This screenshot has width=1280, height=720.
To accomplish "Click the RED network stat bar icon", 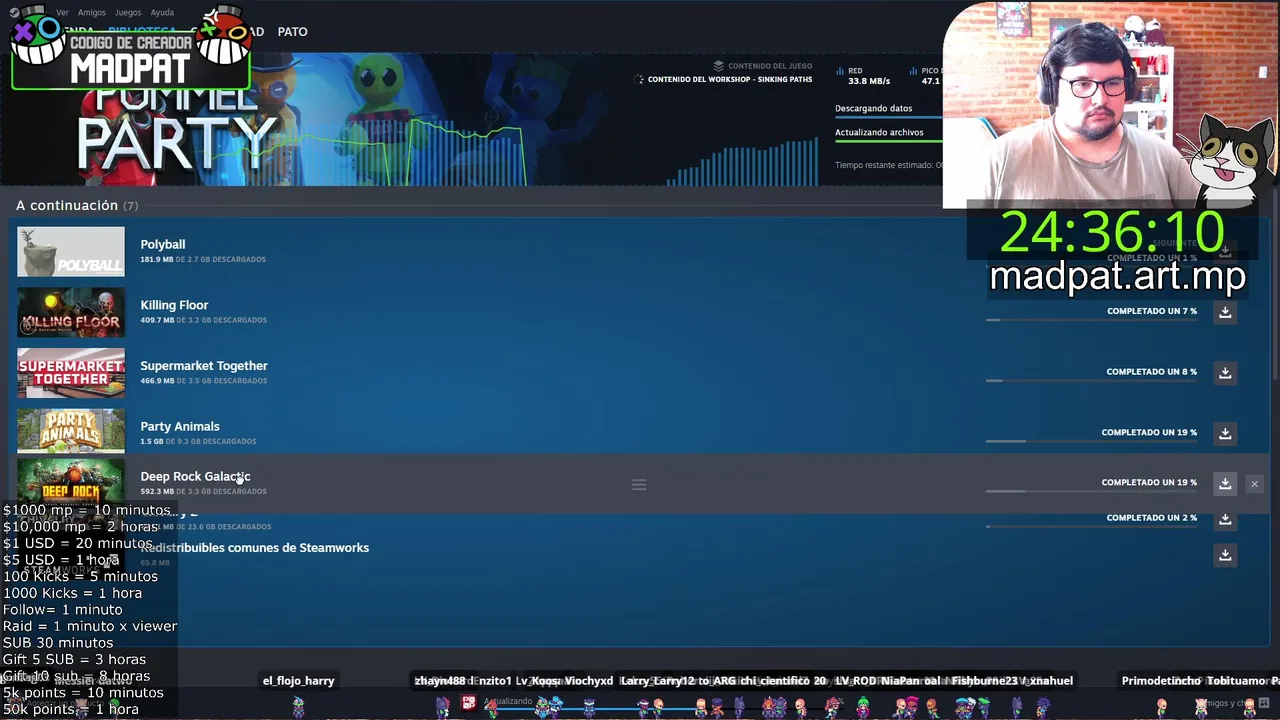I will pos(840,71).
